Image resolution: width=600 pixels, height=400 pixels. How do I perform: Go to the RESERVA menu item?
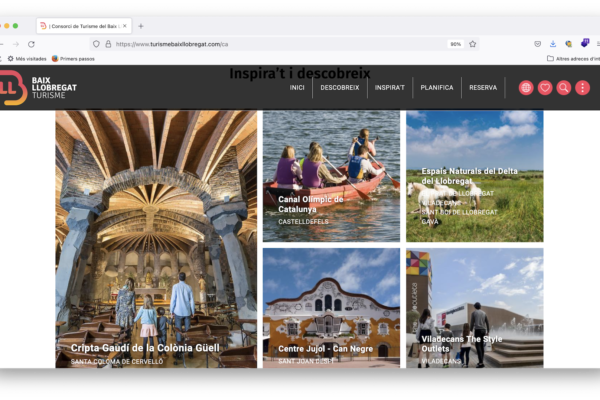click(x=483, y=88)
